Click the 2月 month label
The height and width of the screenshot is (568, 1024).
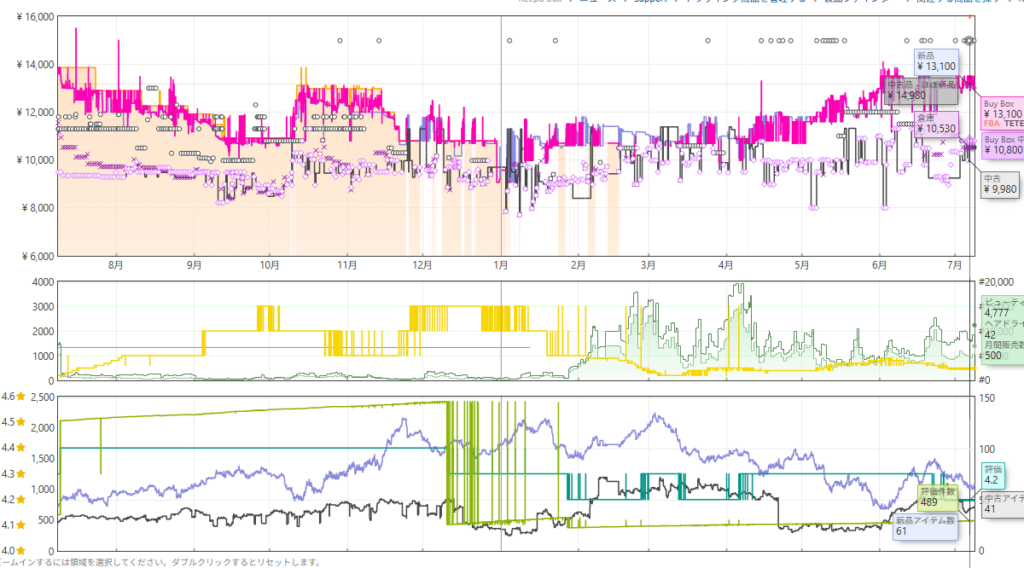578,265
